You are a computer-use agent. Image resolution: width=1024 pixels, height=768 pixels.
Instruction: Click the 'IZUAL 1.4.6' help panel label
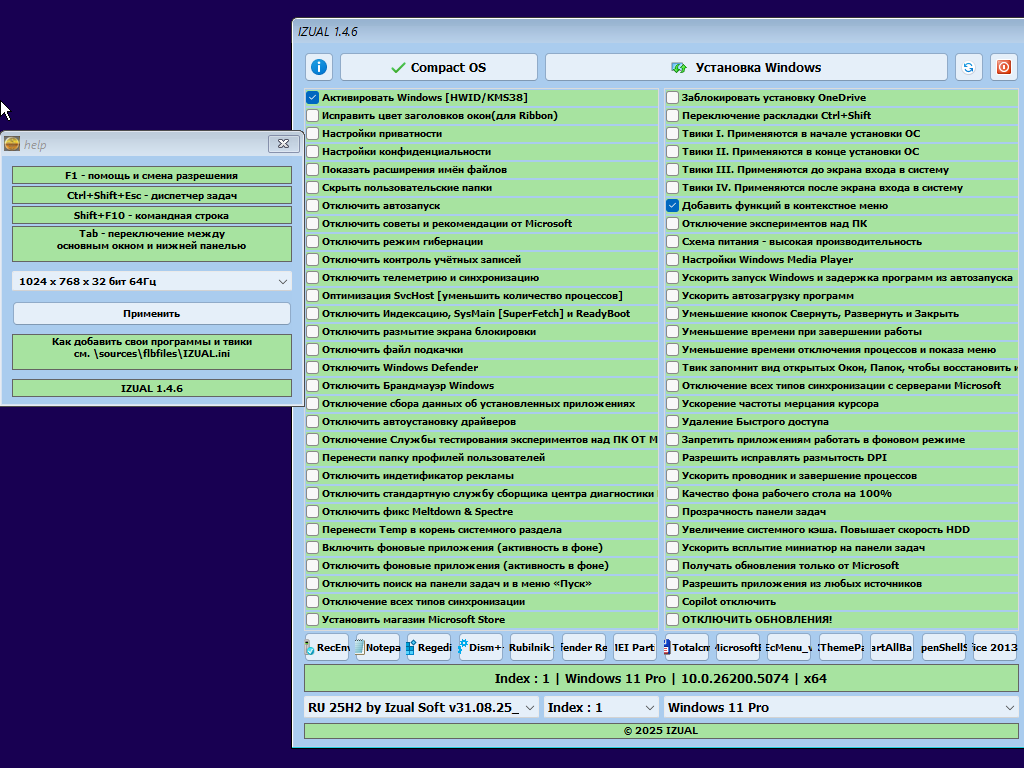pyautogui.click(x=152, y=388)
